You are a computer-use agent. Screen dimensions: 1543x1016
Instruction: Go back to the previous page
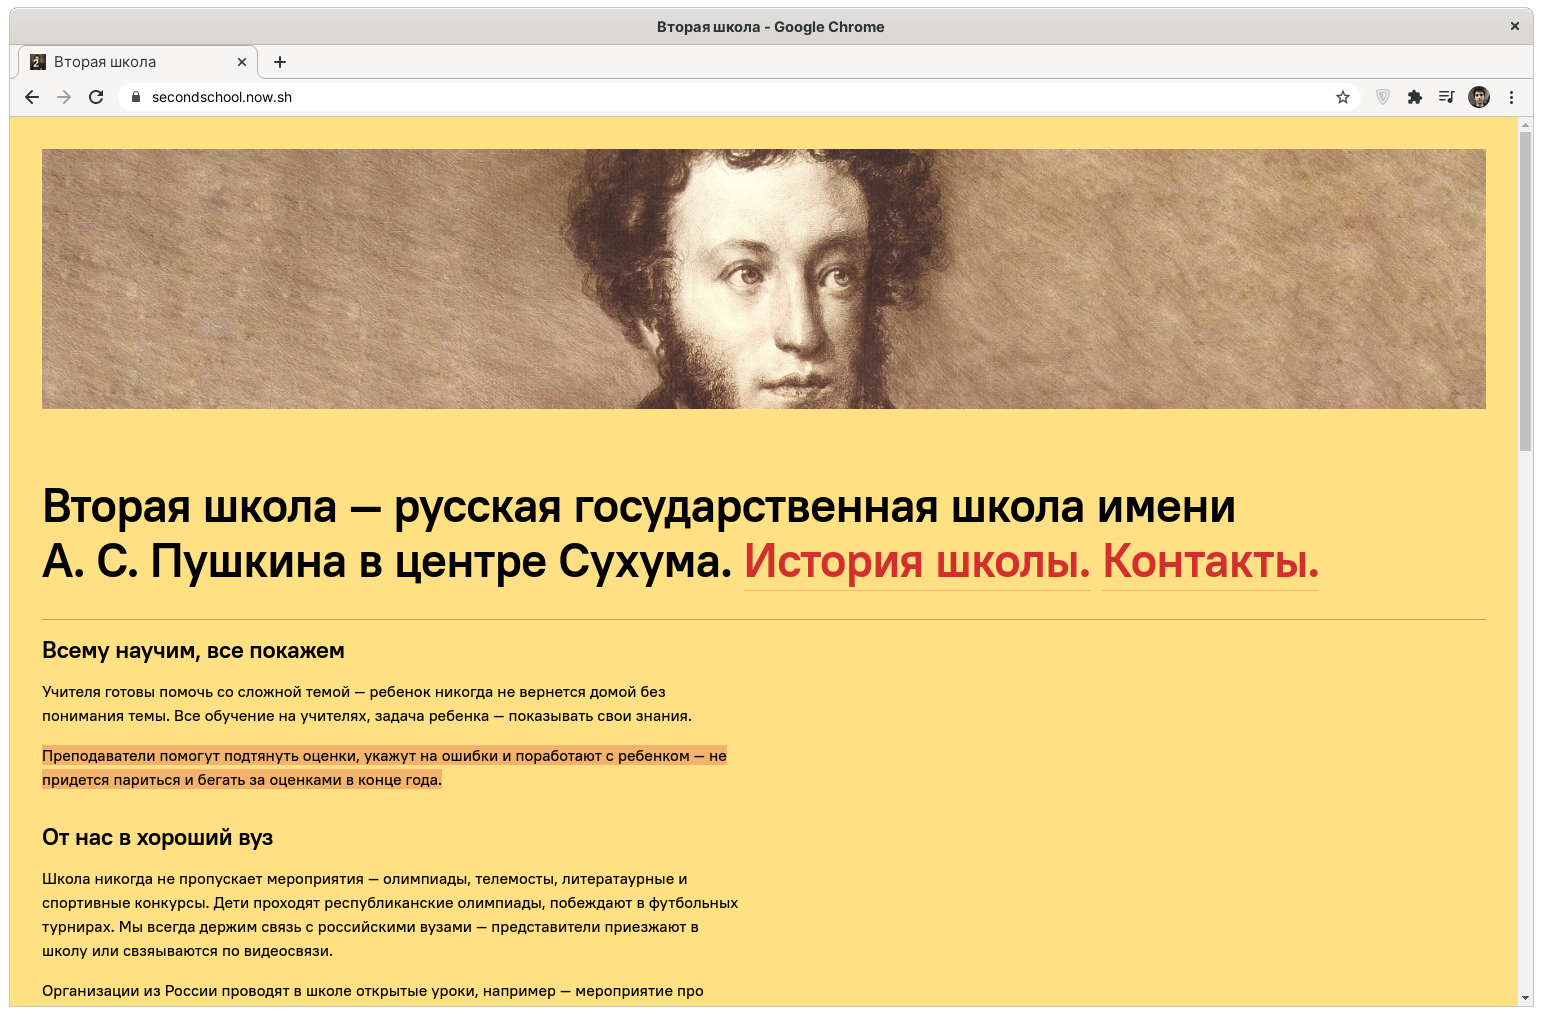(x=32, y=97)
